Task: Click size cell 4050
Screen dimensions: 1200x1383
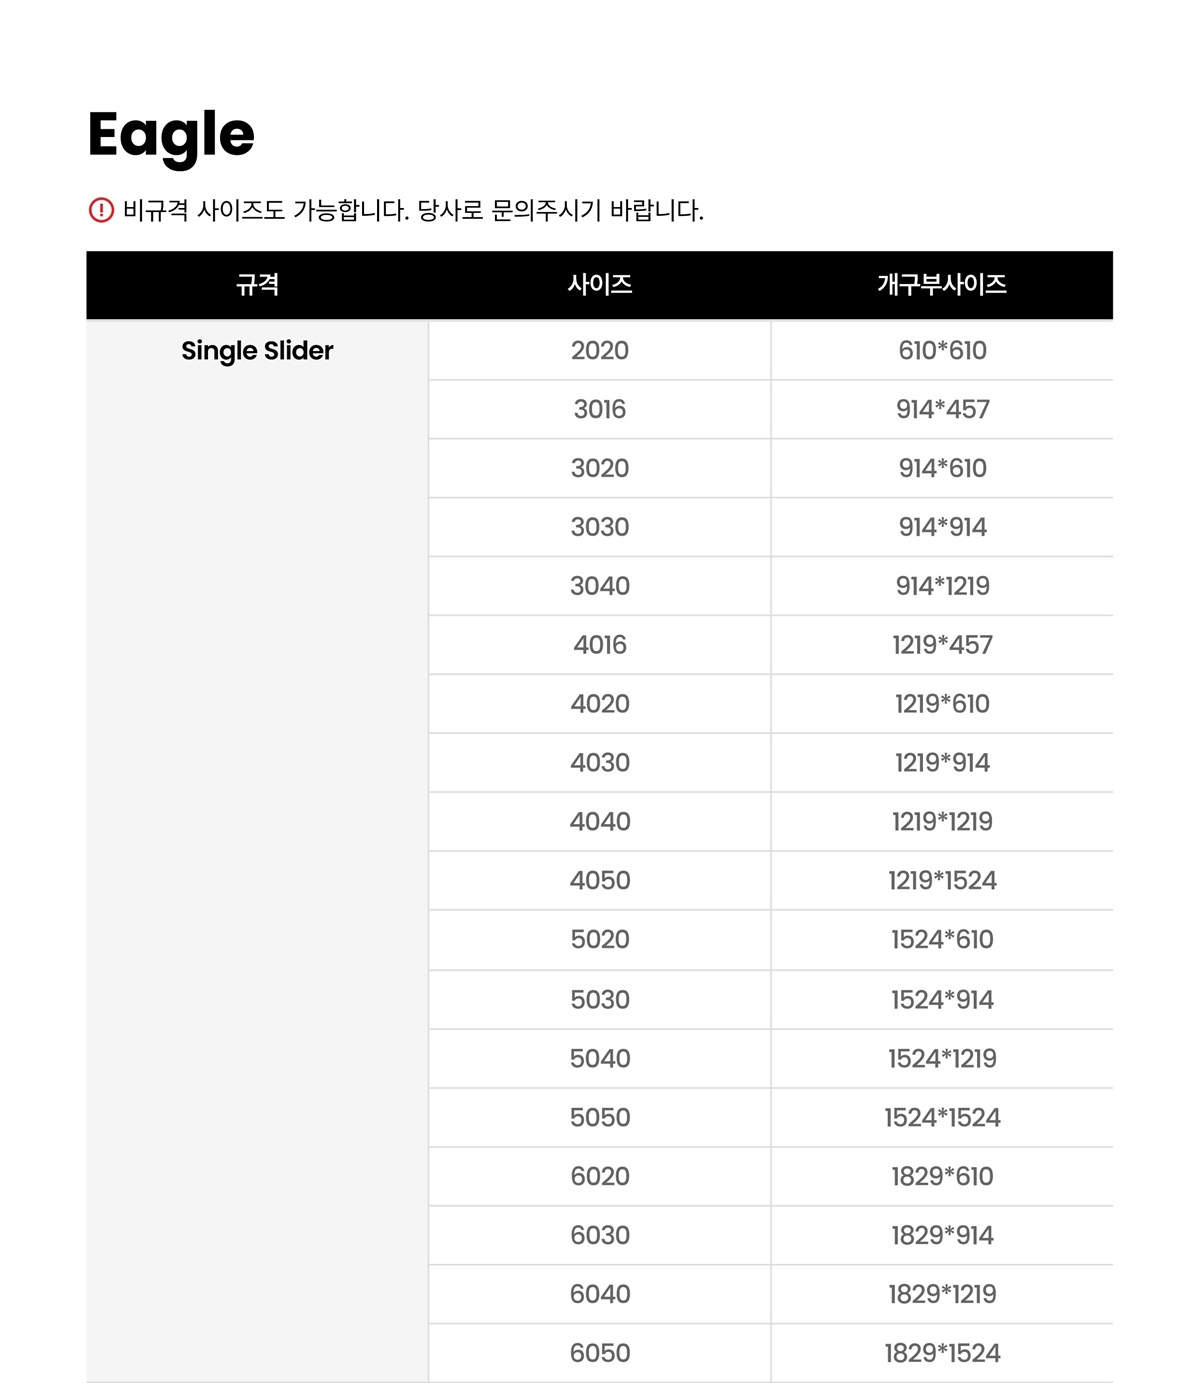Action: click(x=600, y=881)
